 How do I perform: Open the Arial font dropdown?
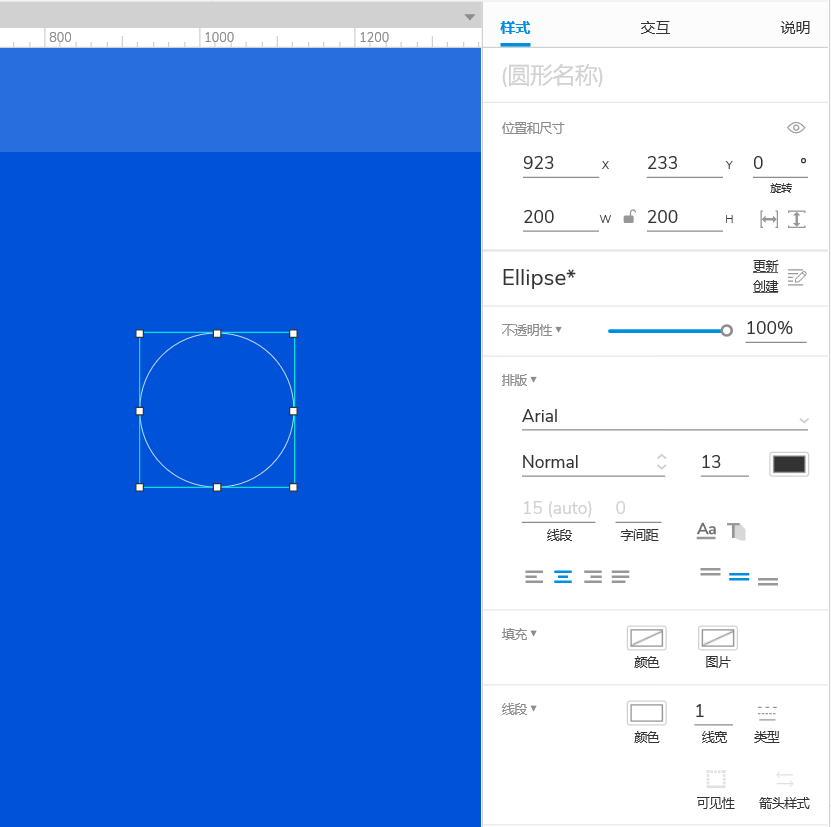point(665,417)
